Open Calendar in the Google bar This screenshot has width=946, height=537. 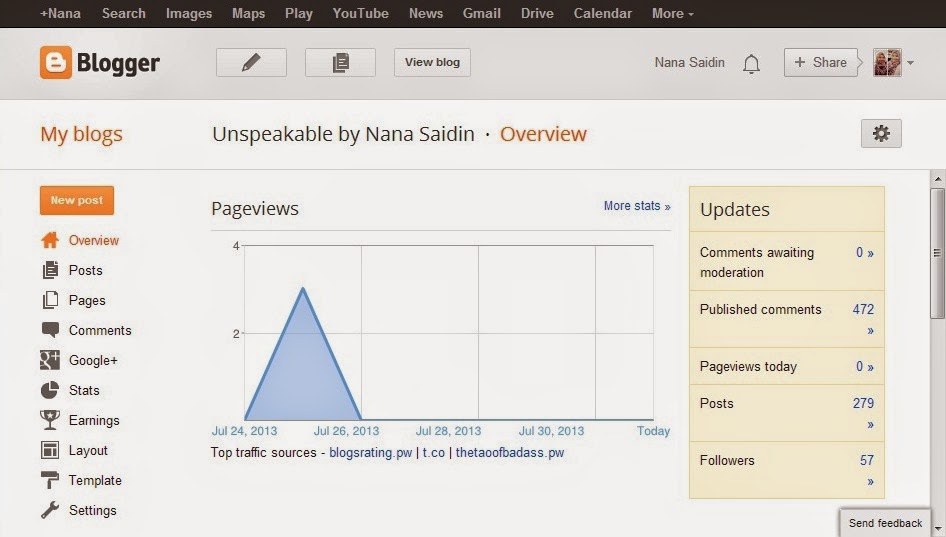click(603, 13)
